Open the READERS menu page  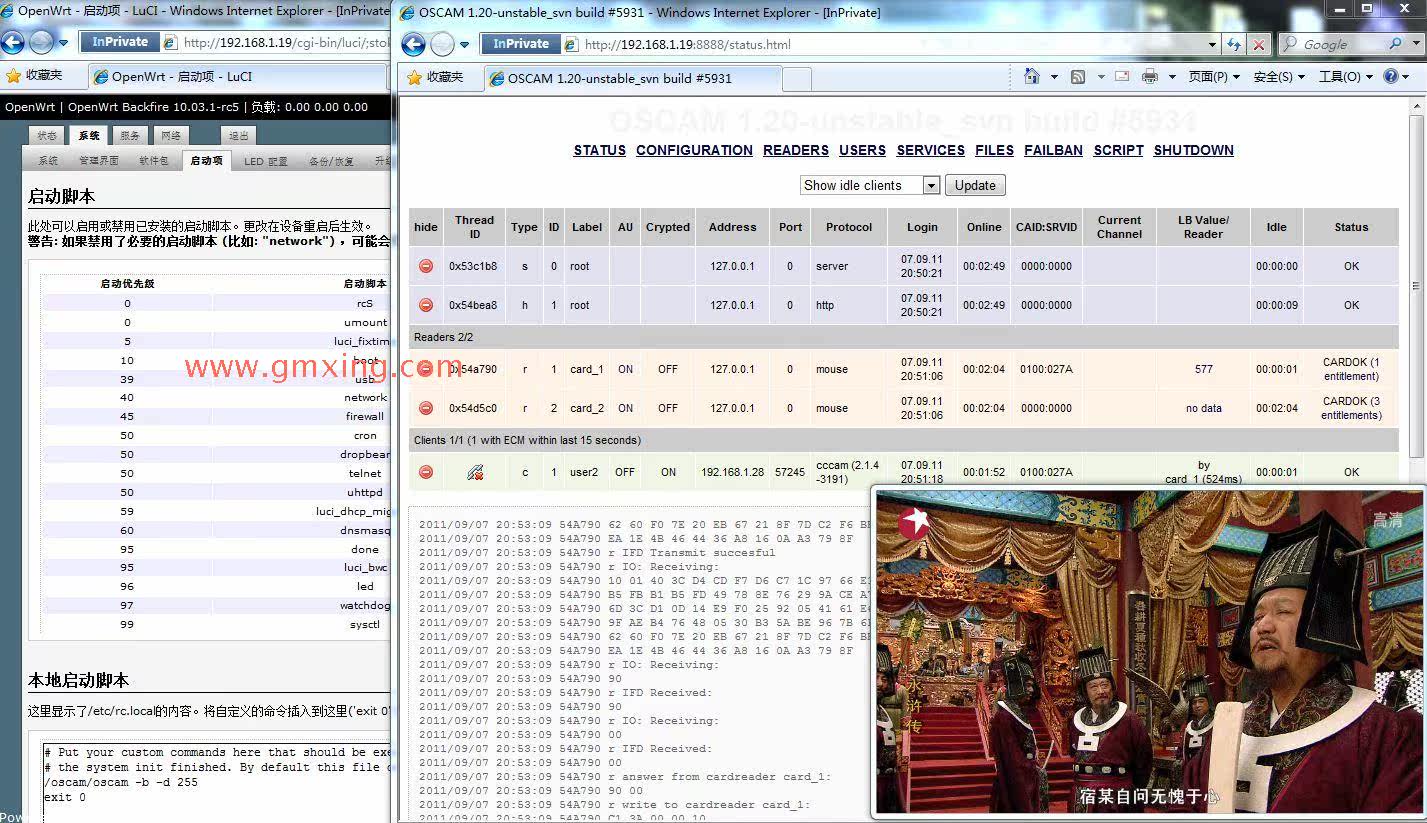[x=796, y=150]
